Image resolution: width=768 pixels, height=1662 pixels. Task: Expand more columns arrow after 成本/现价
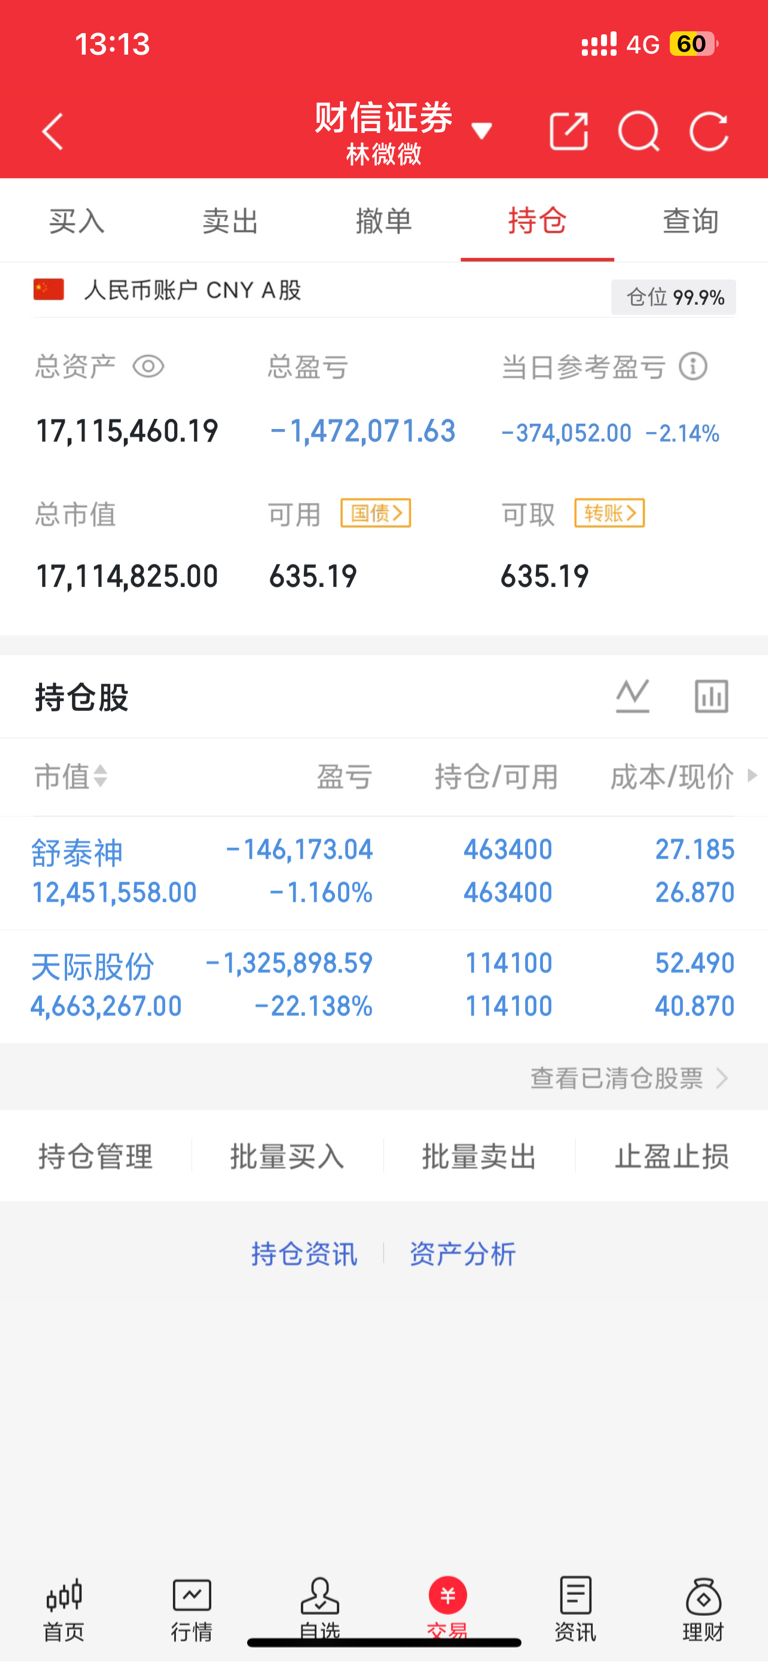[x=752, y=775]
